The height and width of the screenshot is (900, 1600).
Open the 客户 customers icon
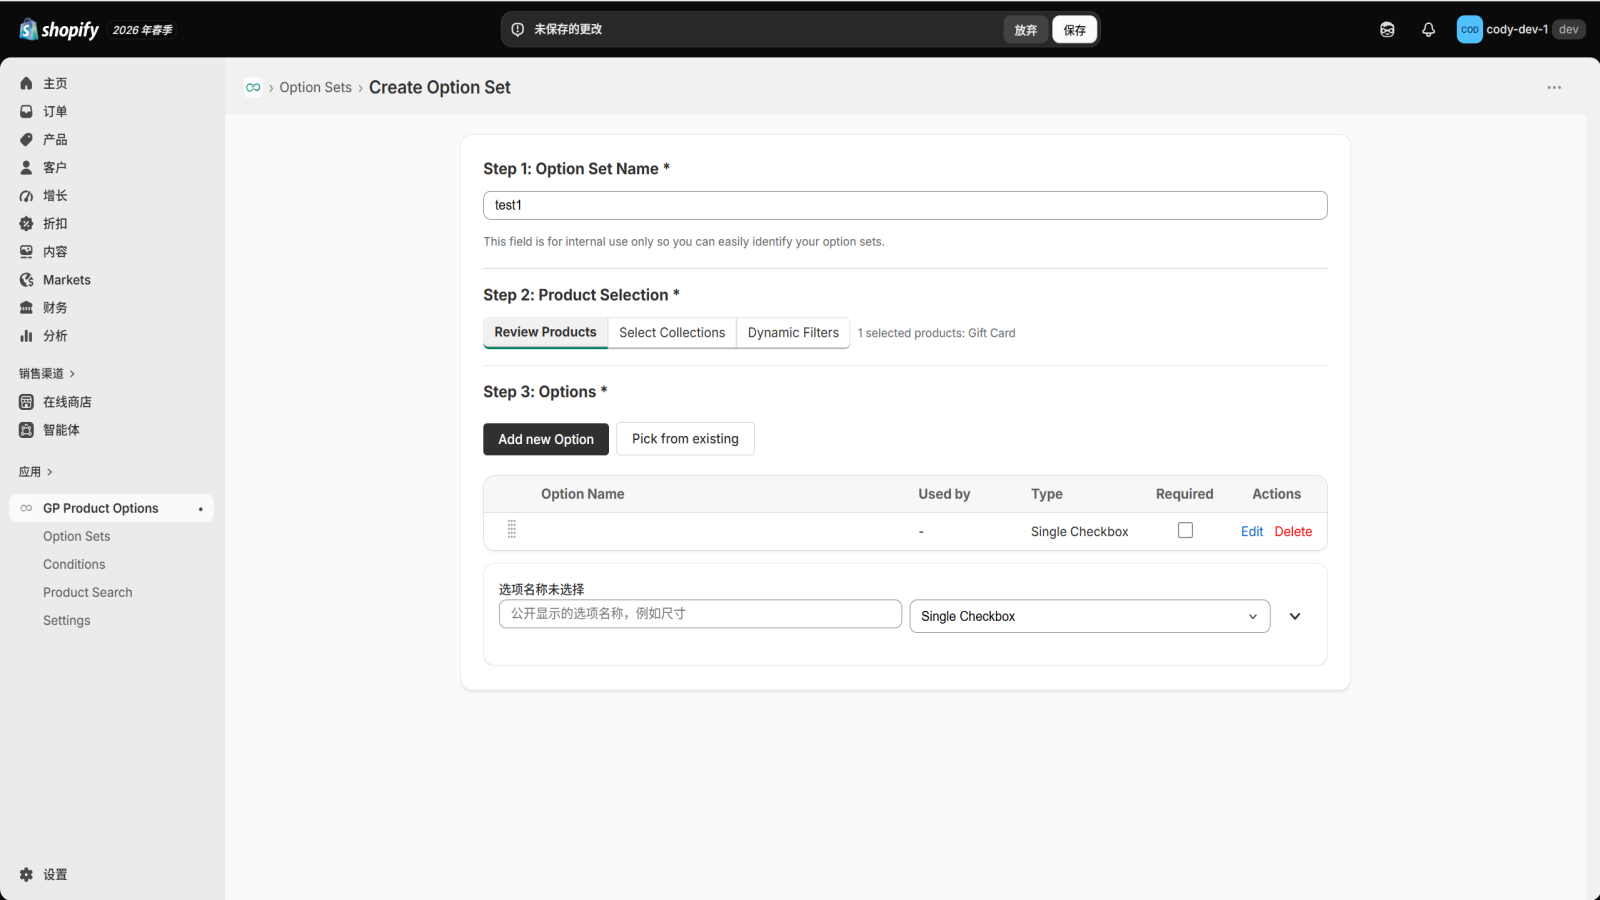click(27, 168)
